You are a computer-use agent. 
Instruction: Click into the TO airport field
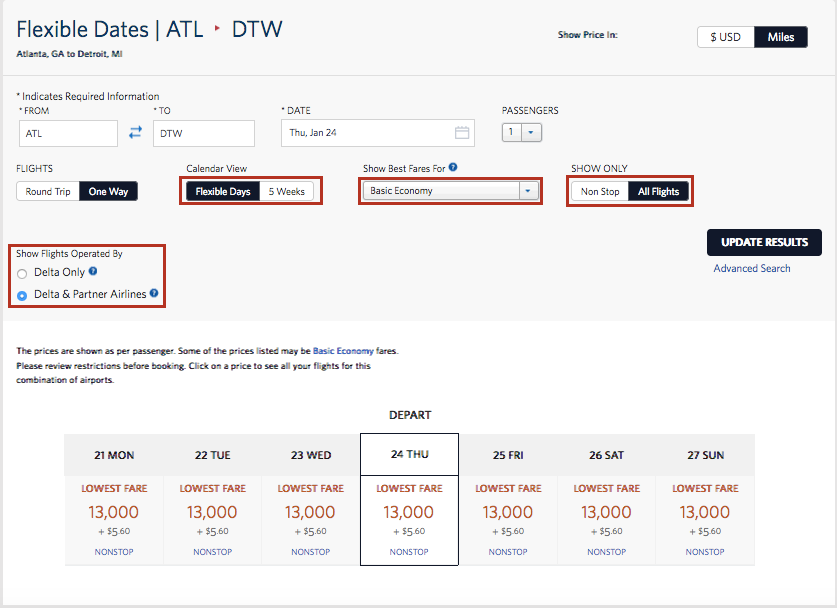pos(204,133)
